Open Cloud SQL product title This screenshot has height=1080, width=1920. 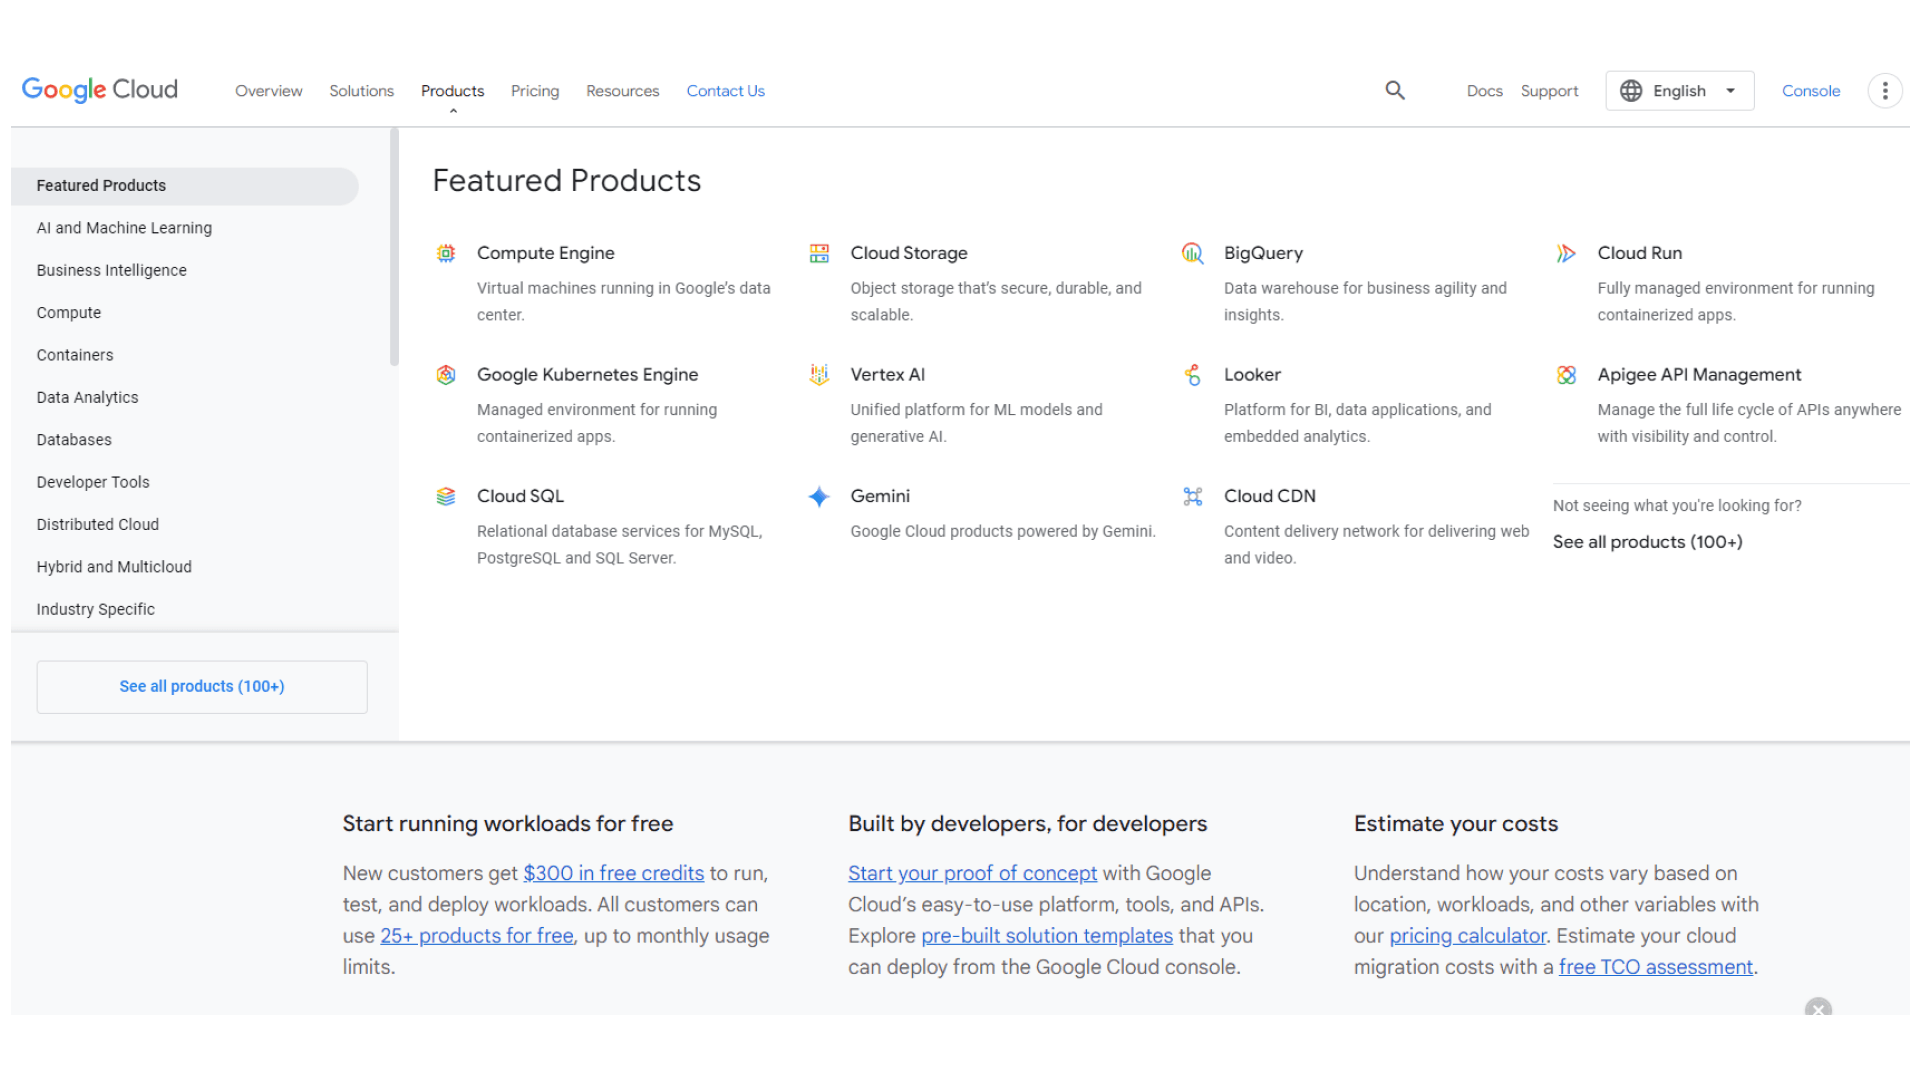pyautogui.click(x=520, y=496)
